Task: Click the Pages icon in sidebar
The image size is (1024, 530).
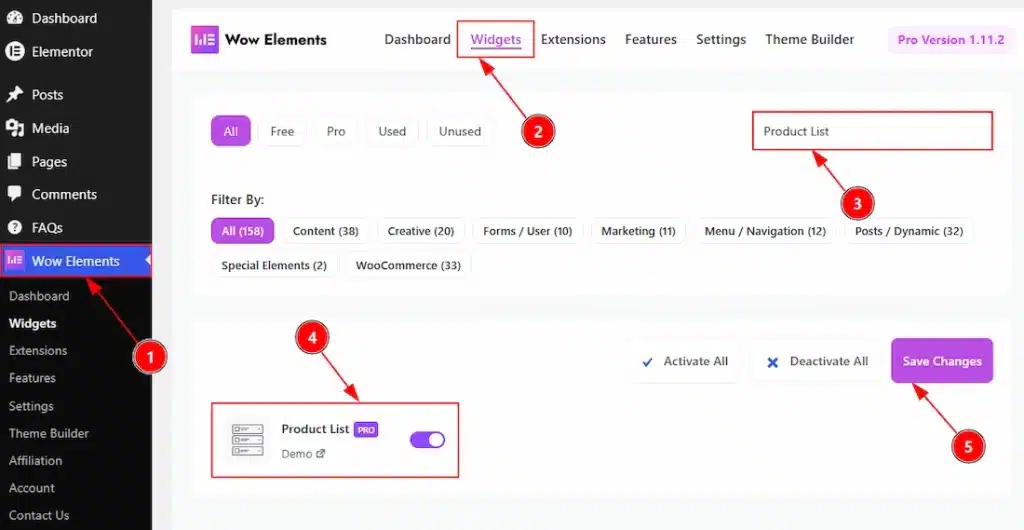Action: click(x=14, y=161)
